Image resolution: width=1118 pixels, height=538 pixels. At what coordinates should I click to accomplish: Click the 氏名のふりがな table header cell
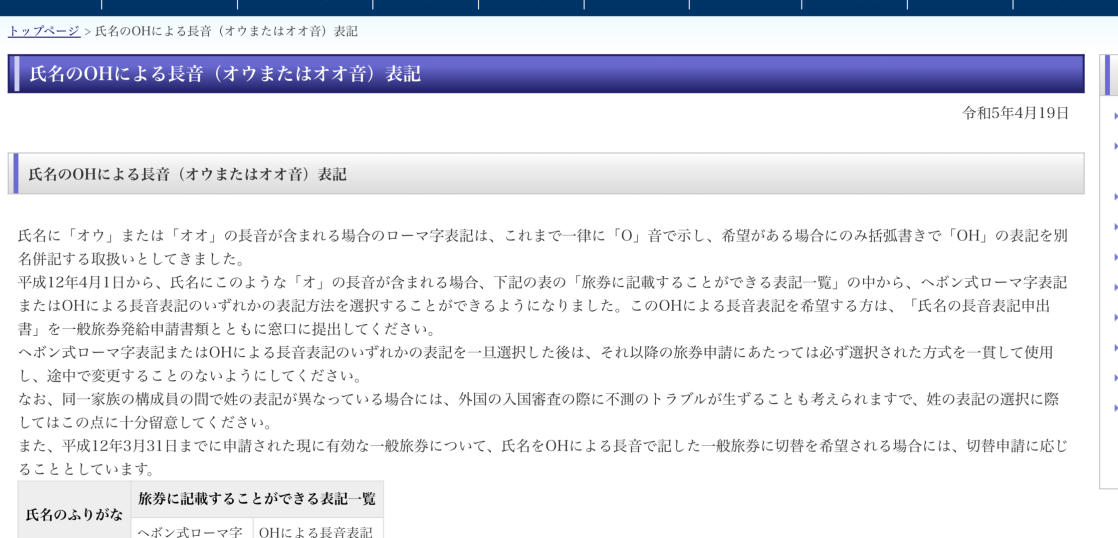[x=74, y=514]
